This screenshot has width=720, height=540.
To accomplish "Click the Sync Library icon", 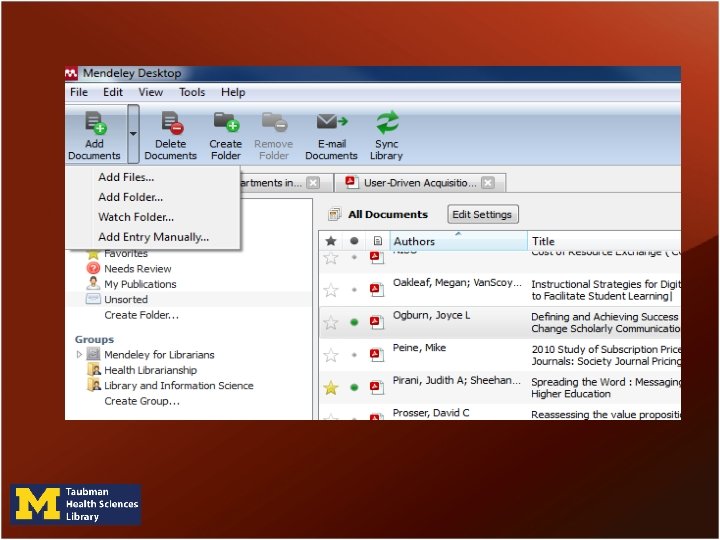I will (387, 122).
